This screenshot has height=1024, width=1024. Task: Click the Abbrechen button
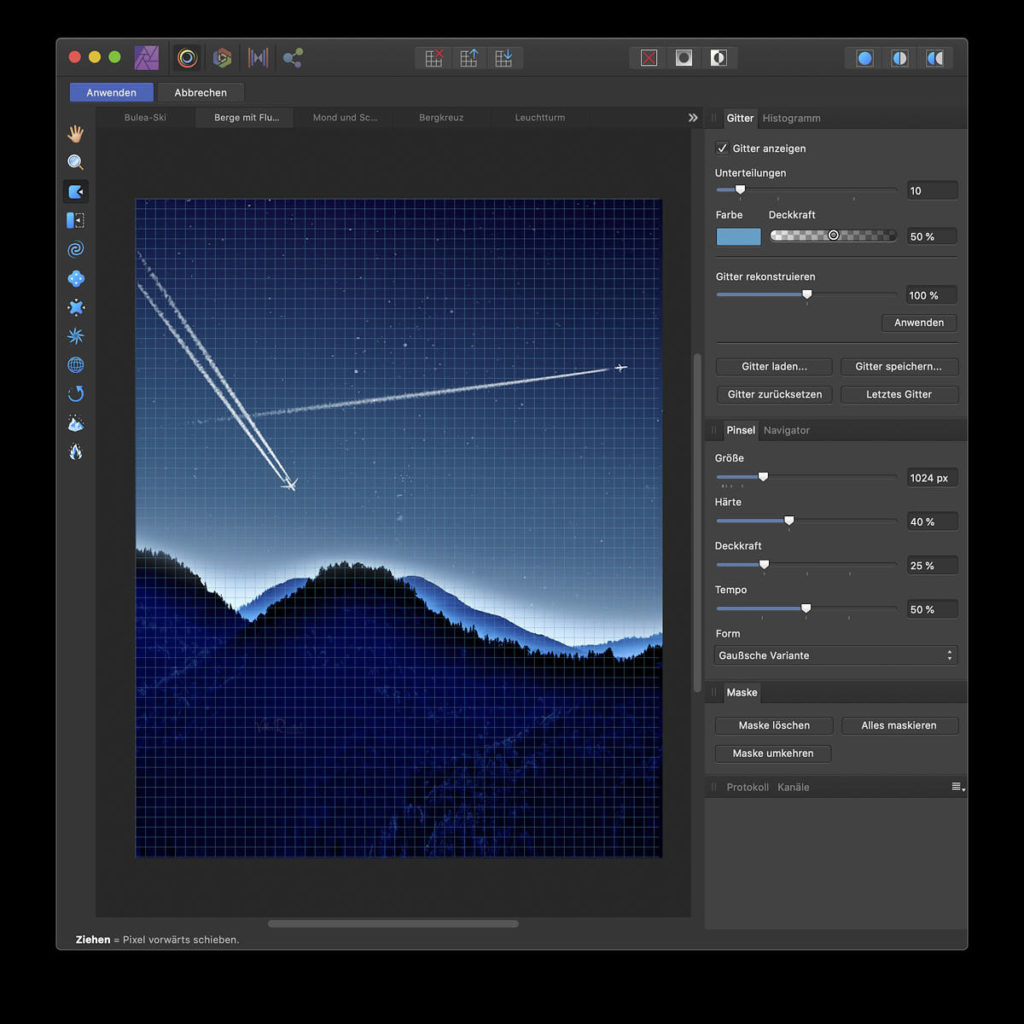200,93
